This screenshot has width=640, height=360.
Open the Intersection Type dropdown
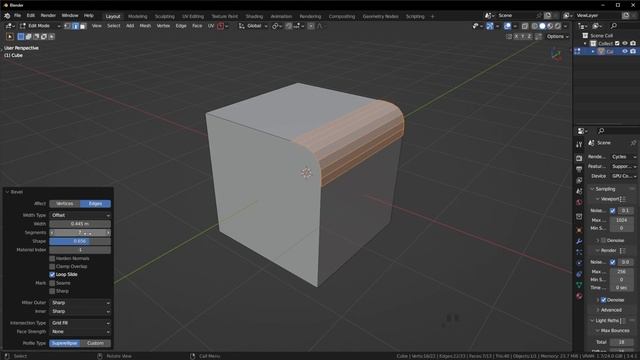click(80, 323)
